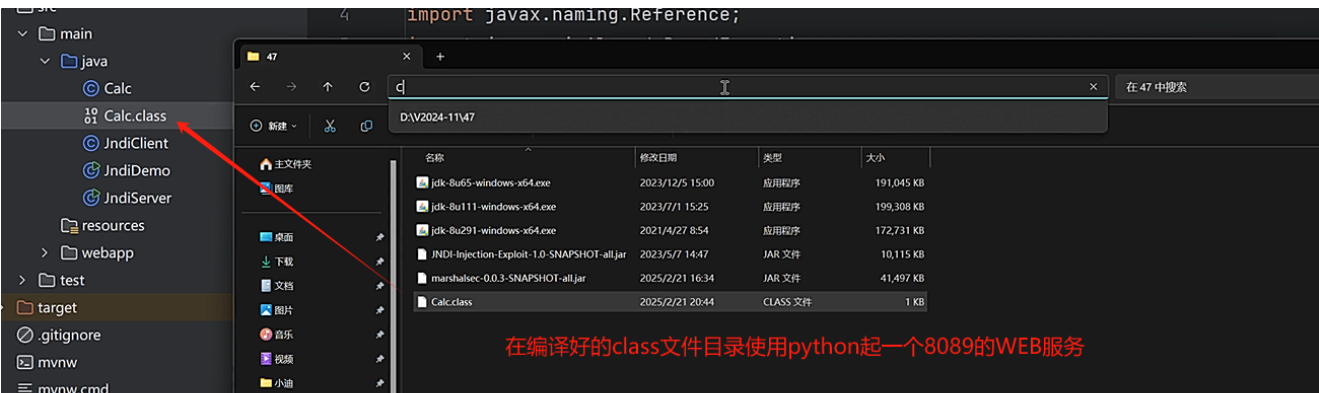Close the 47 Explorer tab
The width and height of the screenshot is (1319, 393).
pyautogui.click(x=406, y=57)
